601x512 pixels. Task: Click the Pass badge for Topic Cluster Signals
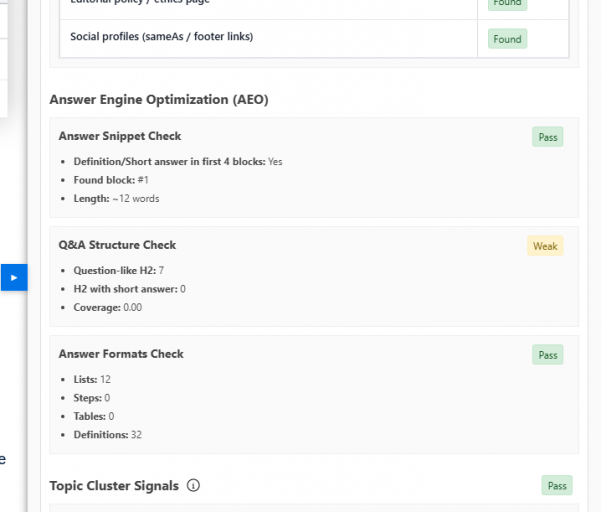[557, 486]
